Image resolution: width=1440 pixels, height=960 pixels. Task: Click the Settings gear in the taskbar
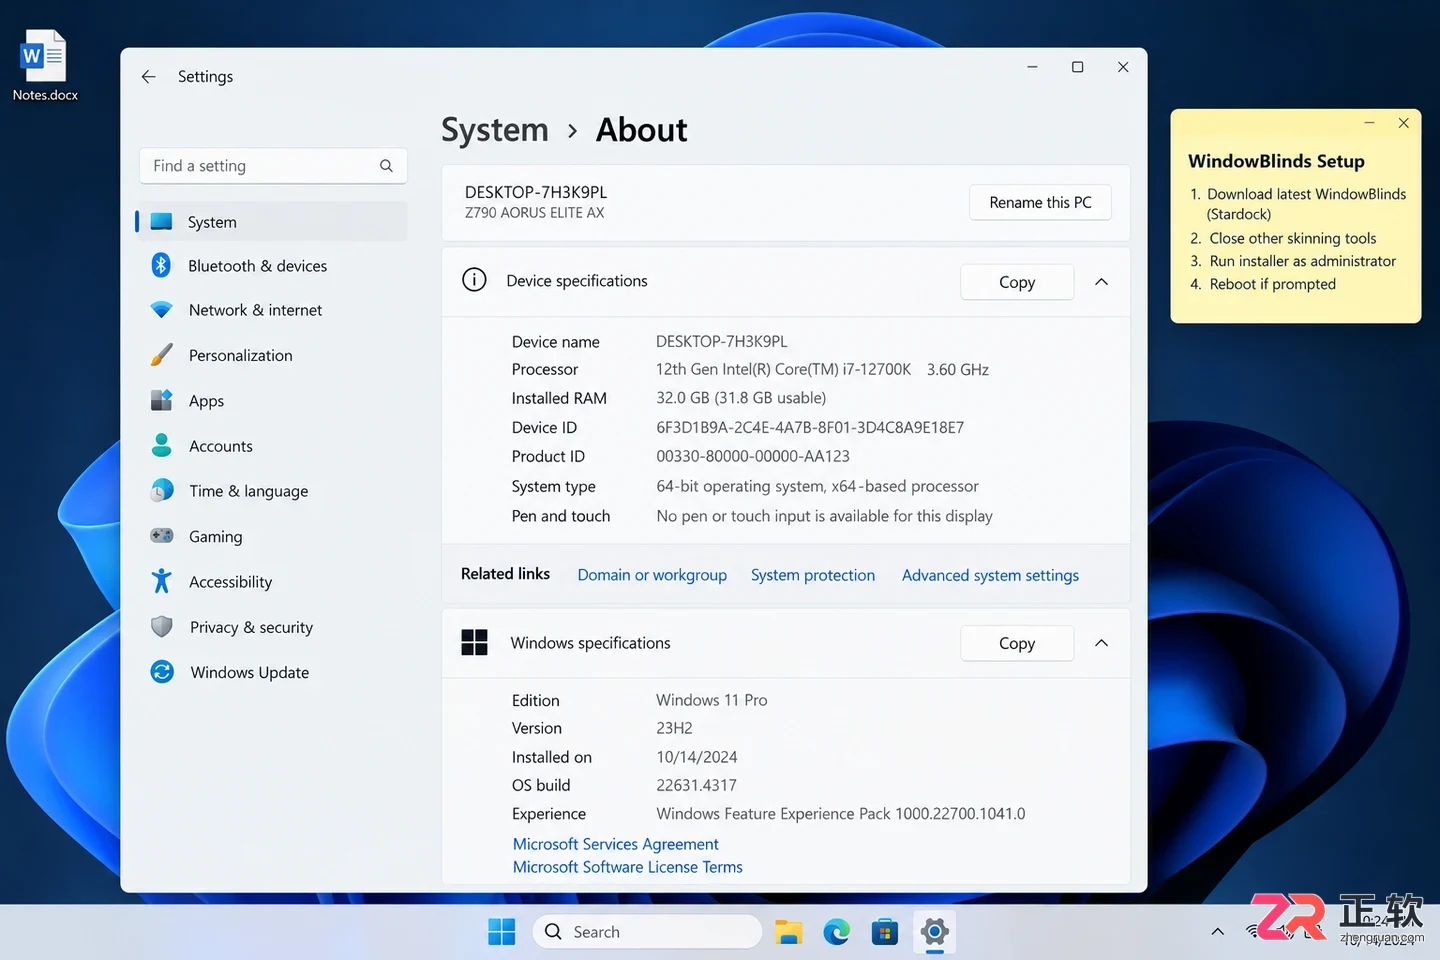[934, 932]
